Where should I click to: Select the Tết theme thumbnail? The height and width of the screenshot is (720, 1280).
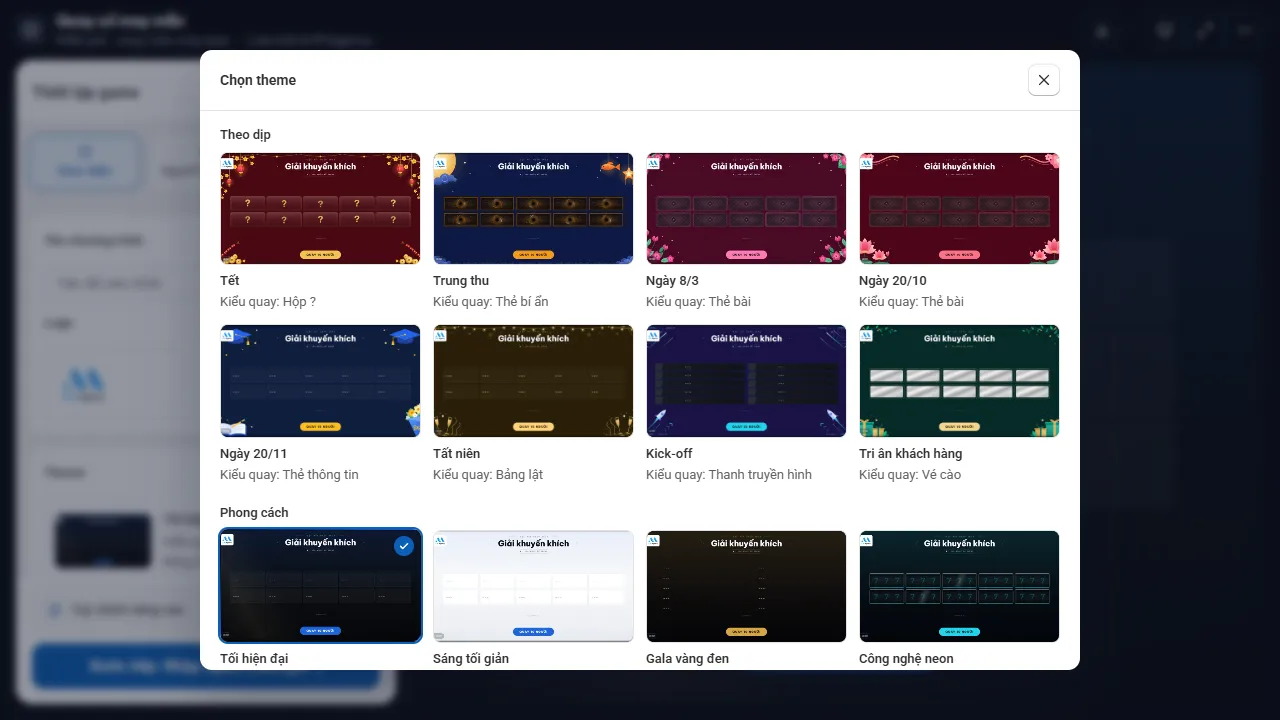pos(320,208)
